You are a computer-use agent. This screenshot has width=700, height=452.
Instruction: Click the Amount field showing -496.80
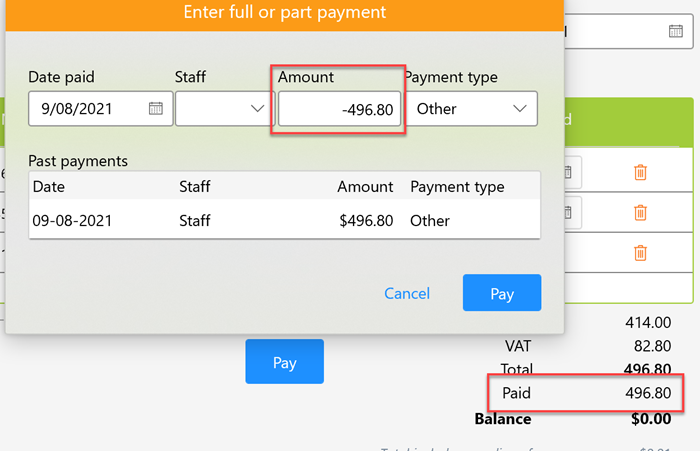(x=340, y=108)
